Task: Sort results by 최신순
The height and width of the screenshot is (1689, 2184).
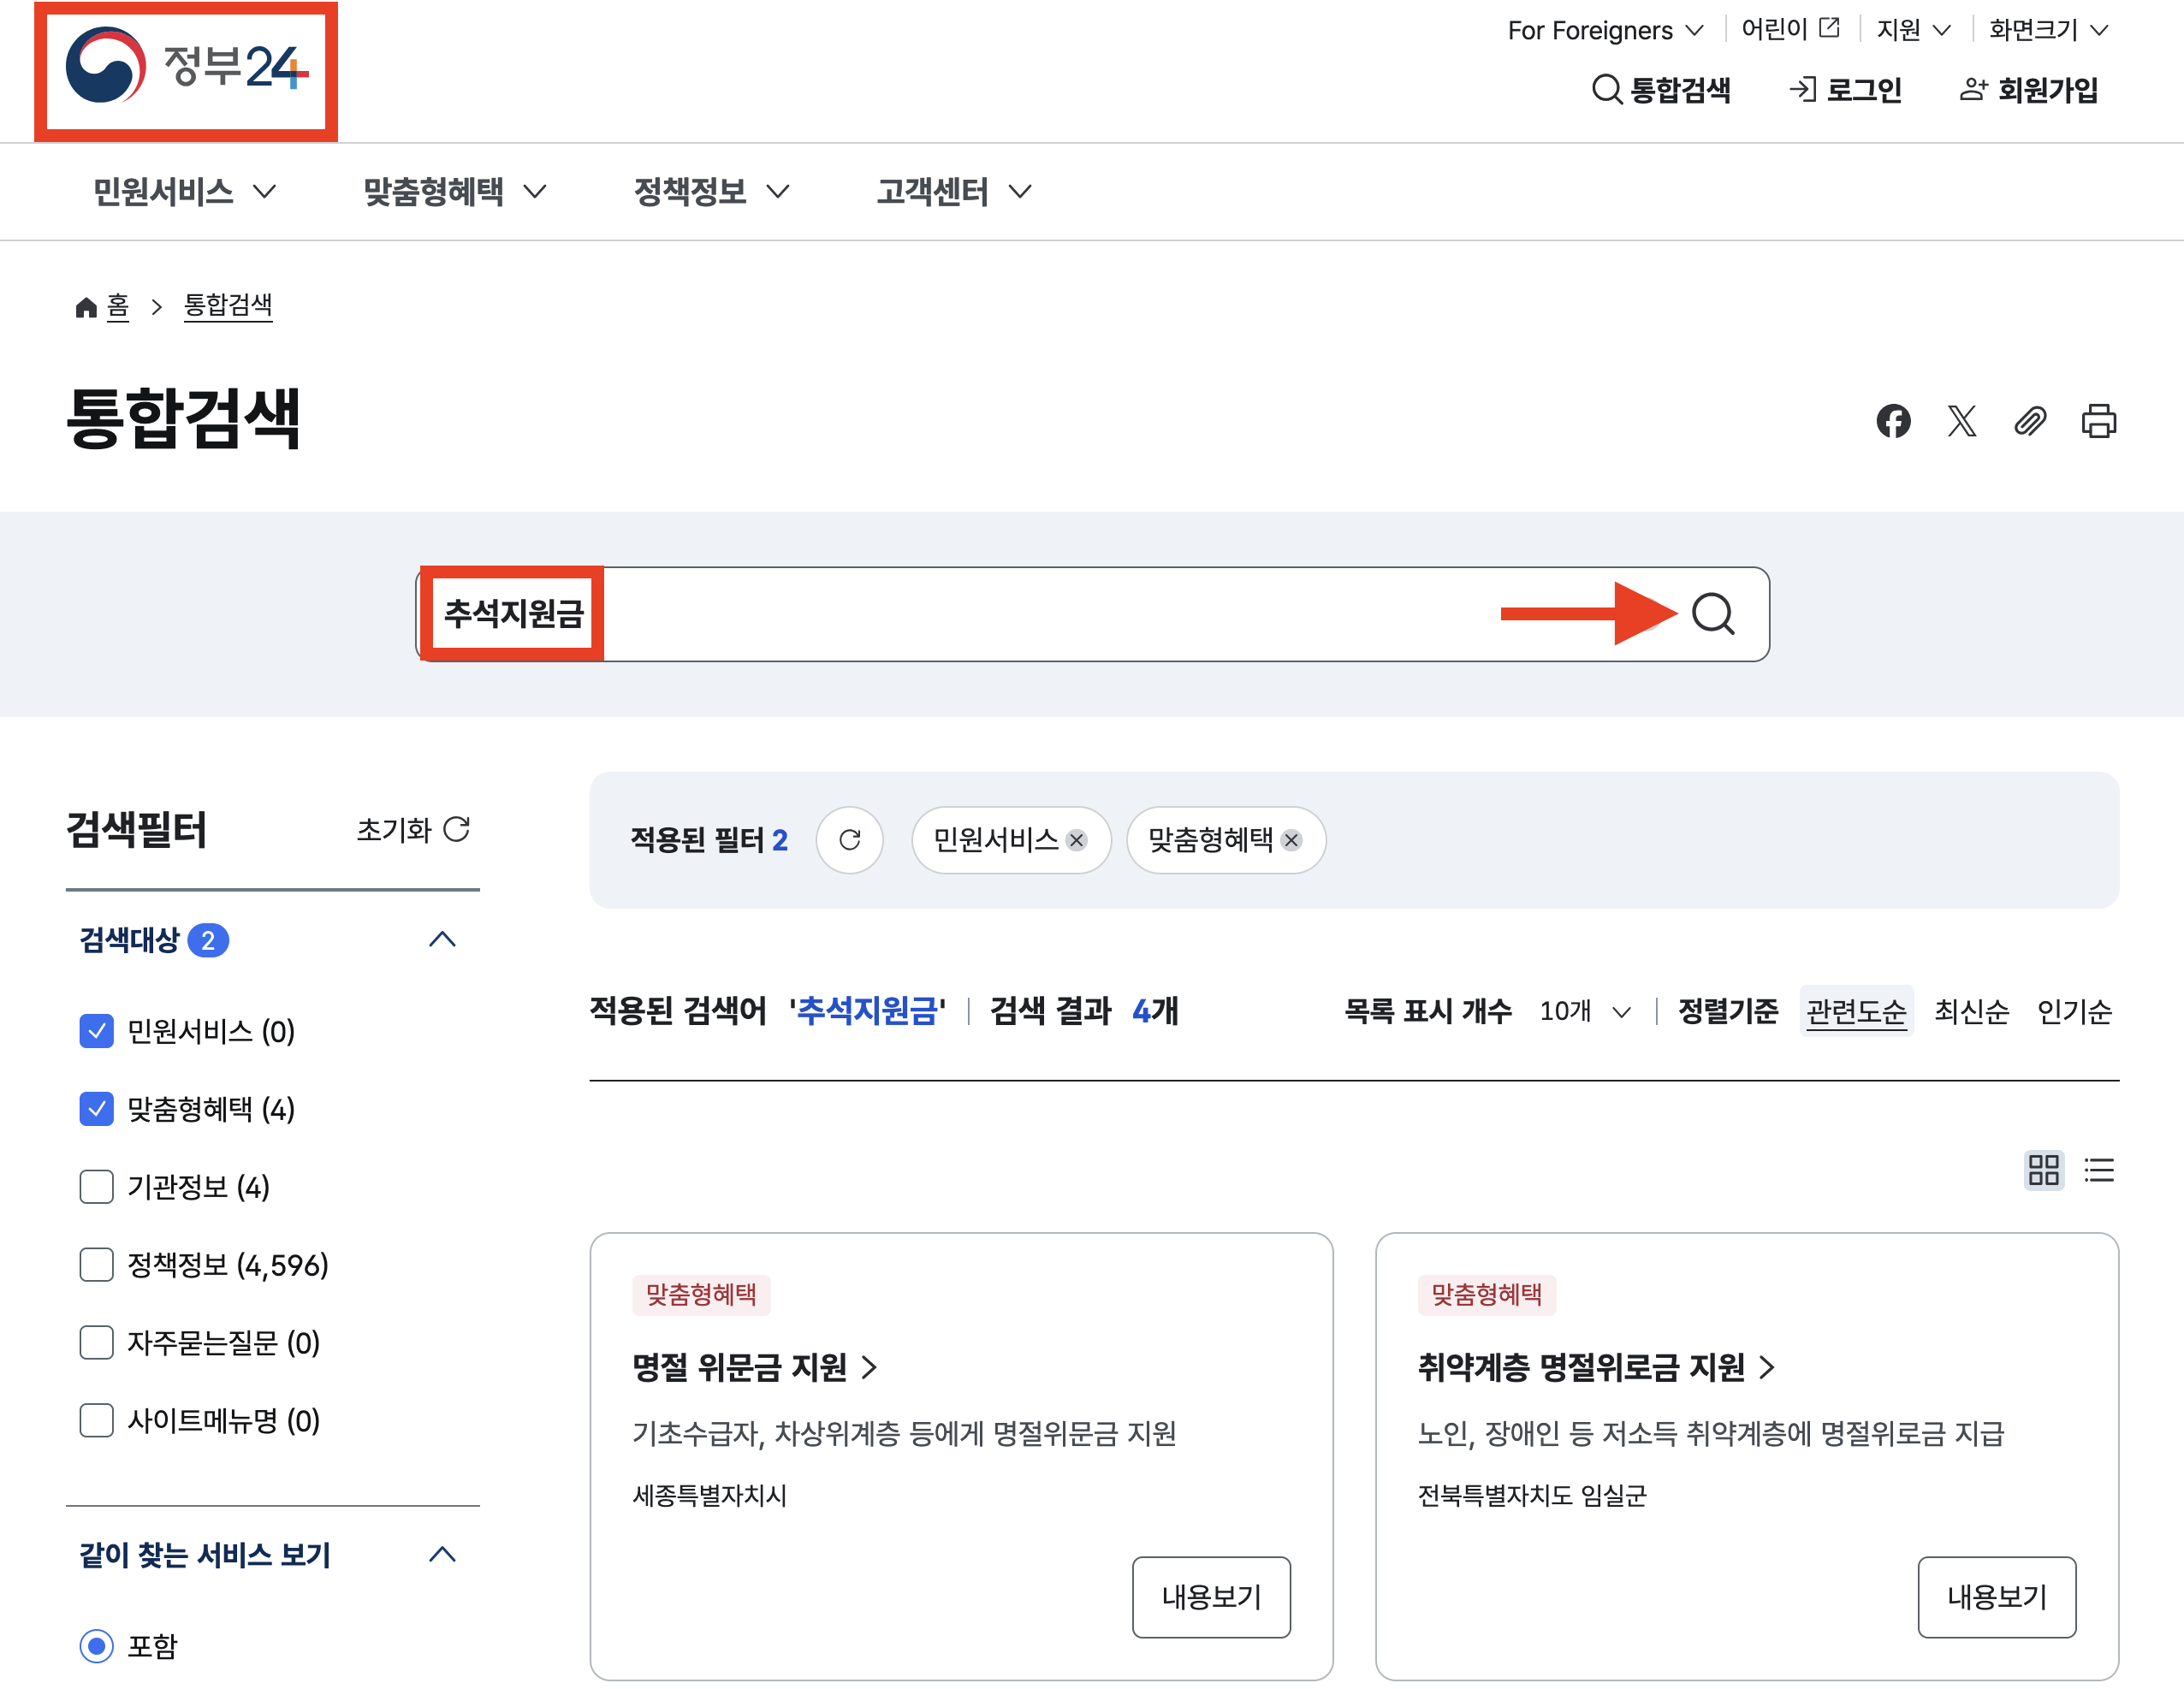Action: point(1971,1011)
